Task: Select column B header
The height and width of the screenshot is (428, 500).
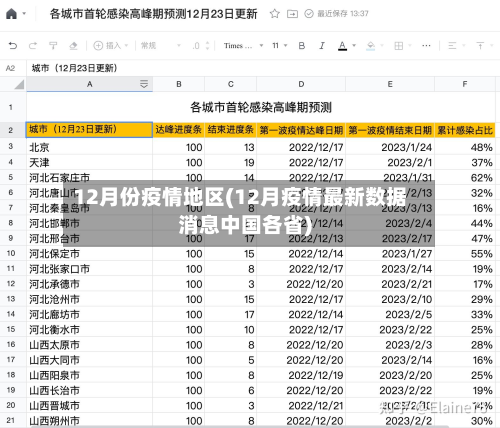Action: (179, 84)
